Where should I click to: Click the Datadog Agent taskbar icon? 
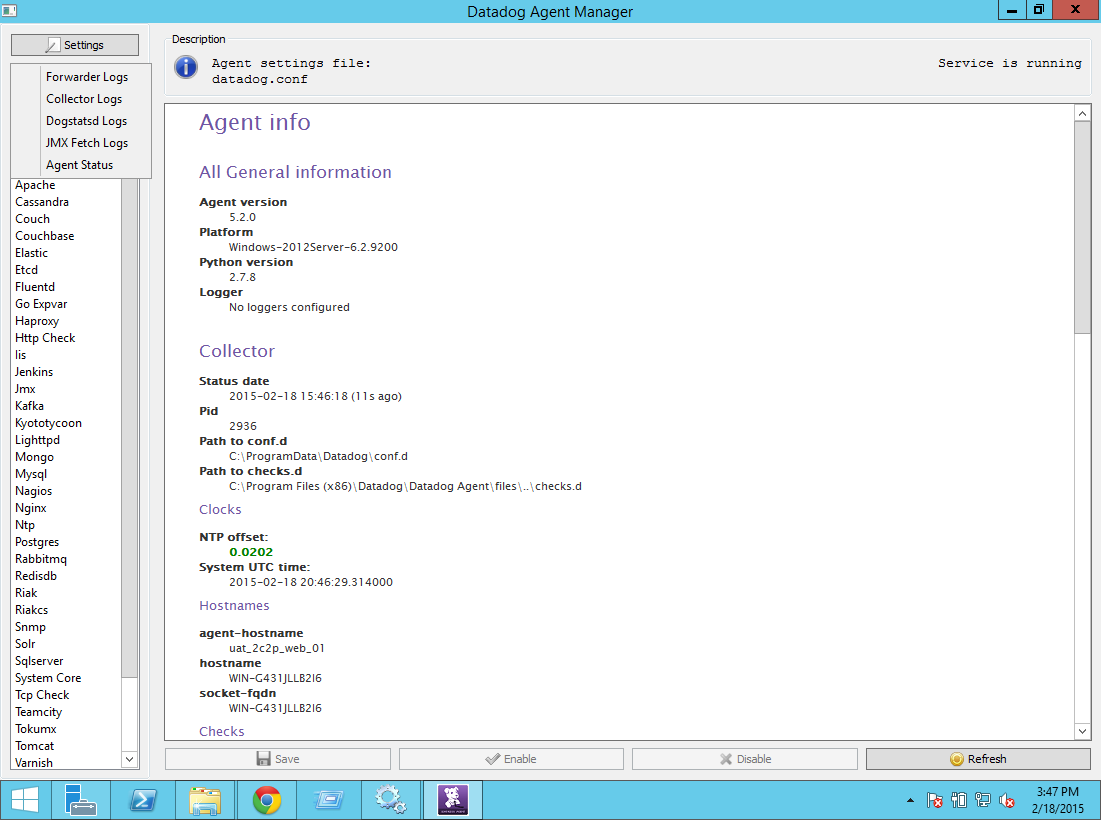[452, 800]
